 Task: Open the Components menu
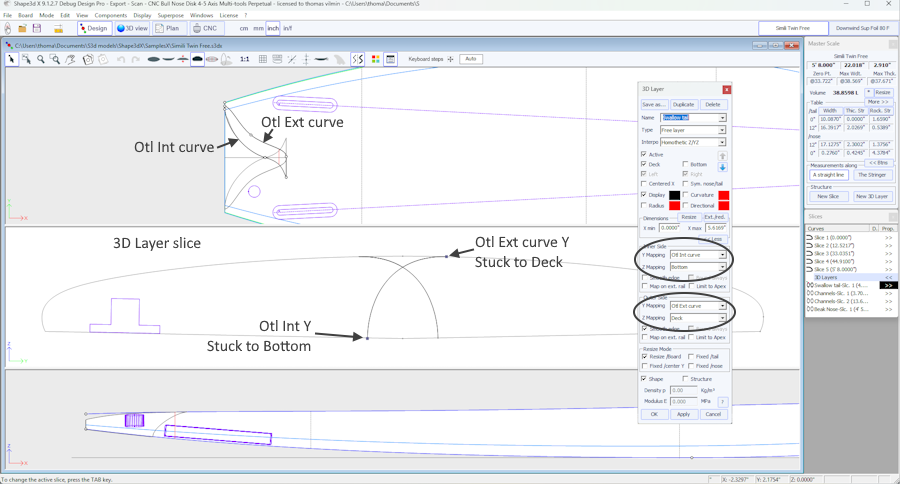click(x=110, y=16)
